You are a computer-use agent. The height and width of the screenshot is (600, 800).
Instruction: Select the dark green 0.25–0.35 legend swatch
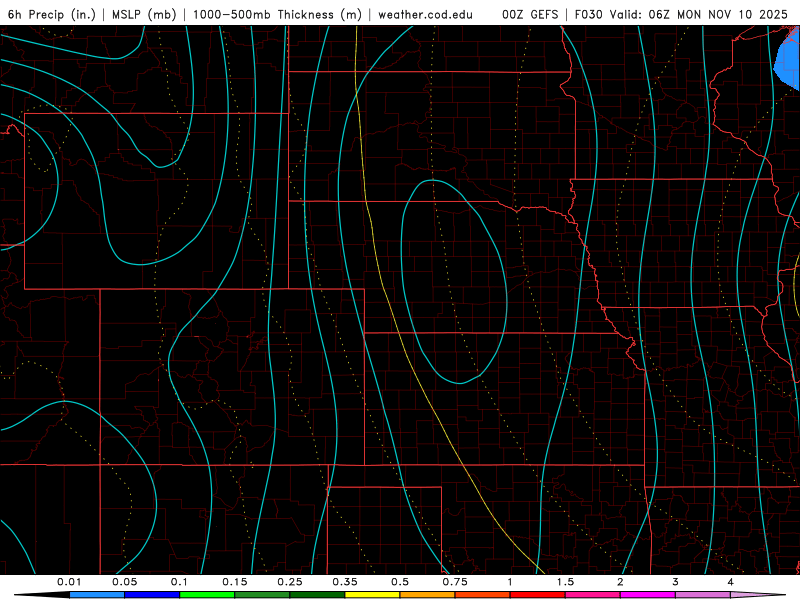[x=317, y=595]
